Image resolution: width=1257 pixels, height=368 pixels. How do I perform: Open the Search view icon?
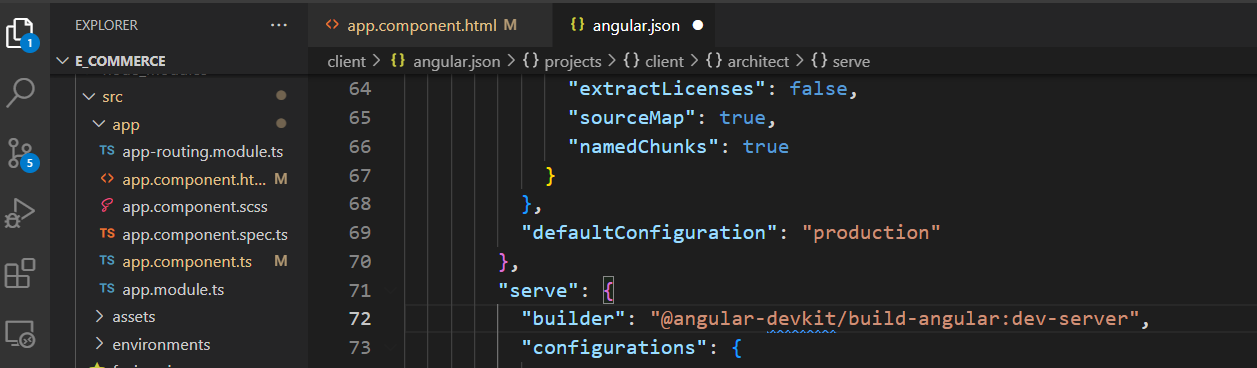point(21,93)
